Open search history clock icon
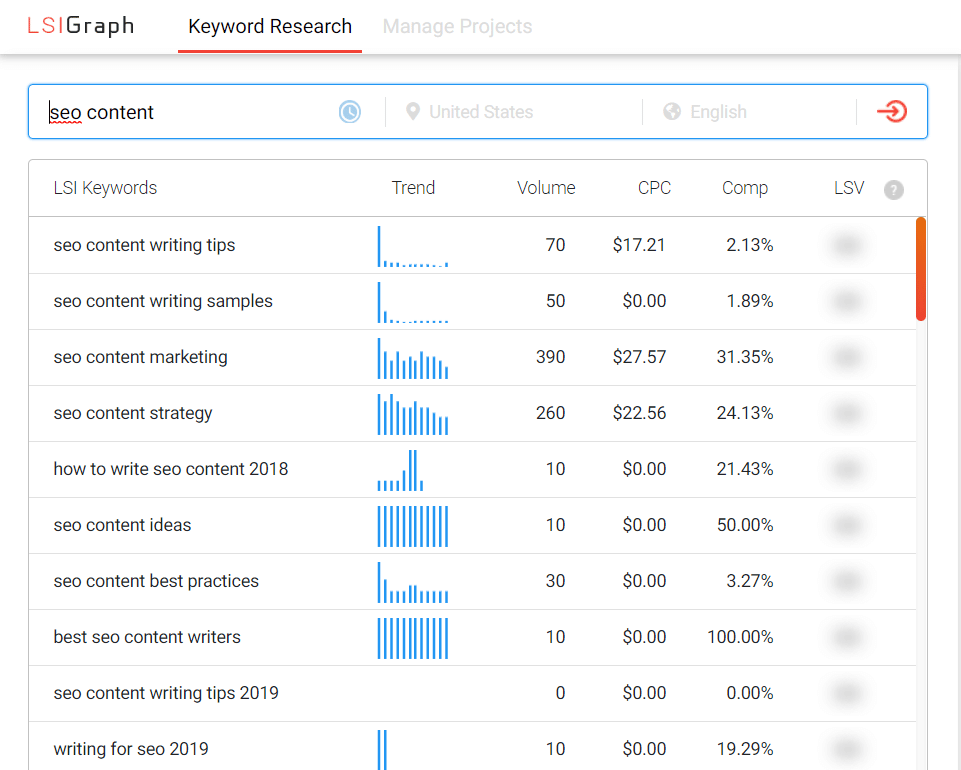961x770 pixels. click(350, 112)
